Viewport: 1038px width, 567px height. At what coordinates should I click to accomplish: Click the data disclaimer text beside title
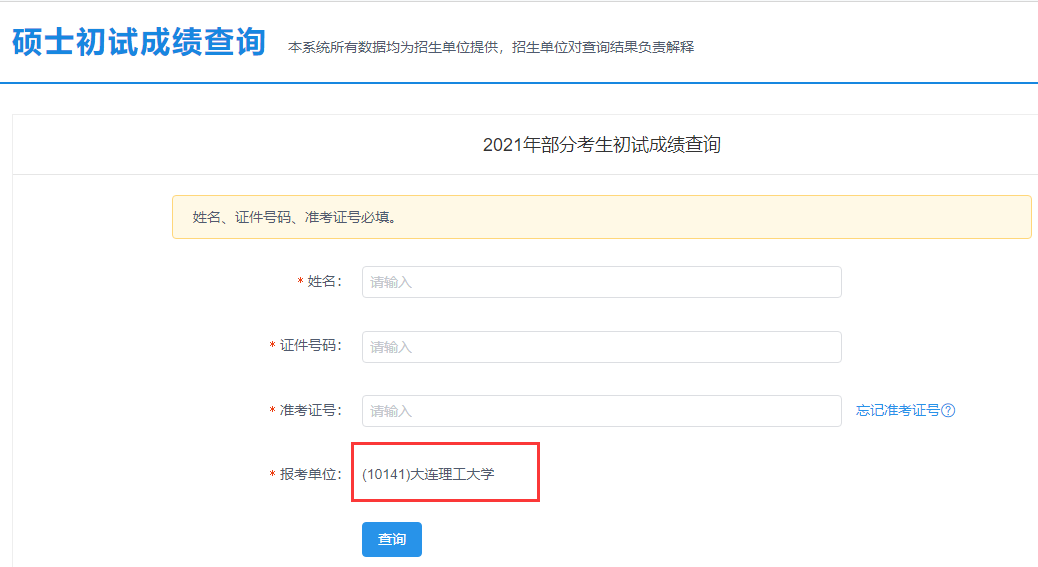(x=490, y=47)
